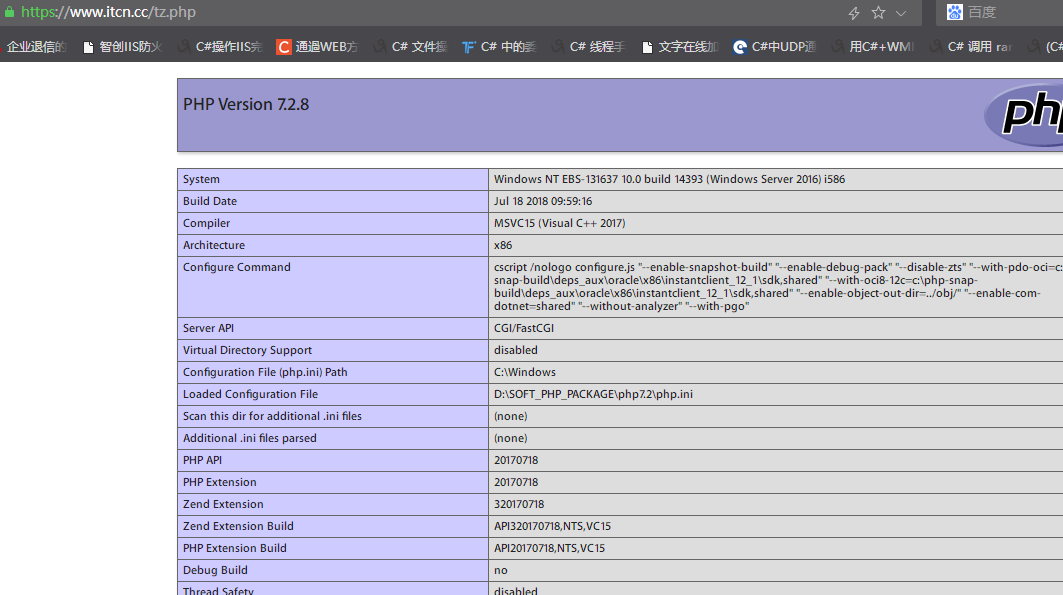Open the 企业退信的 bookmark
The image size is (1063, 595).
[36, 47]
